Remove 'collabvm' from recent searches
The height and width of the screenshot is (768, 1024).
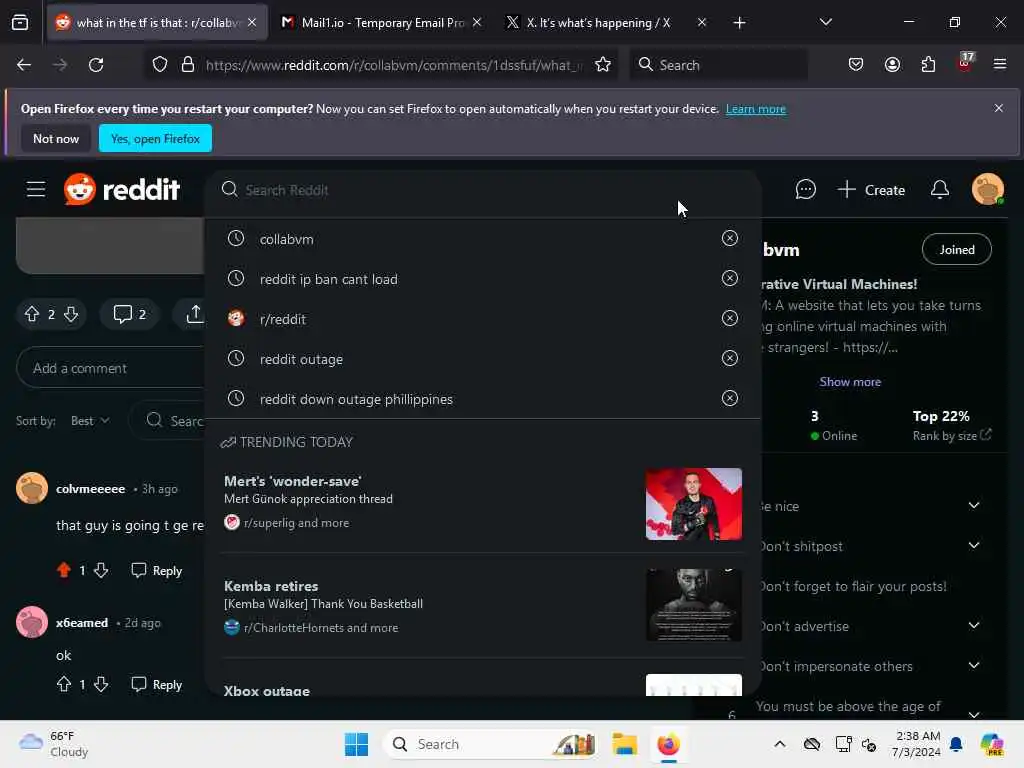pos(729,238)
